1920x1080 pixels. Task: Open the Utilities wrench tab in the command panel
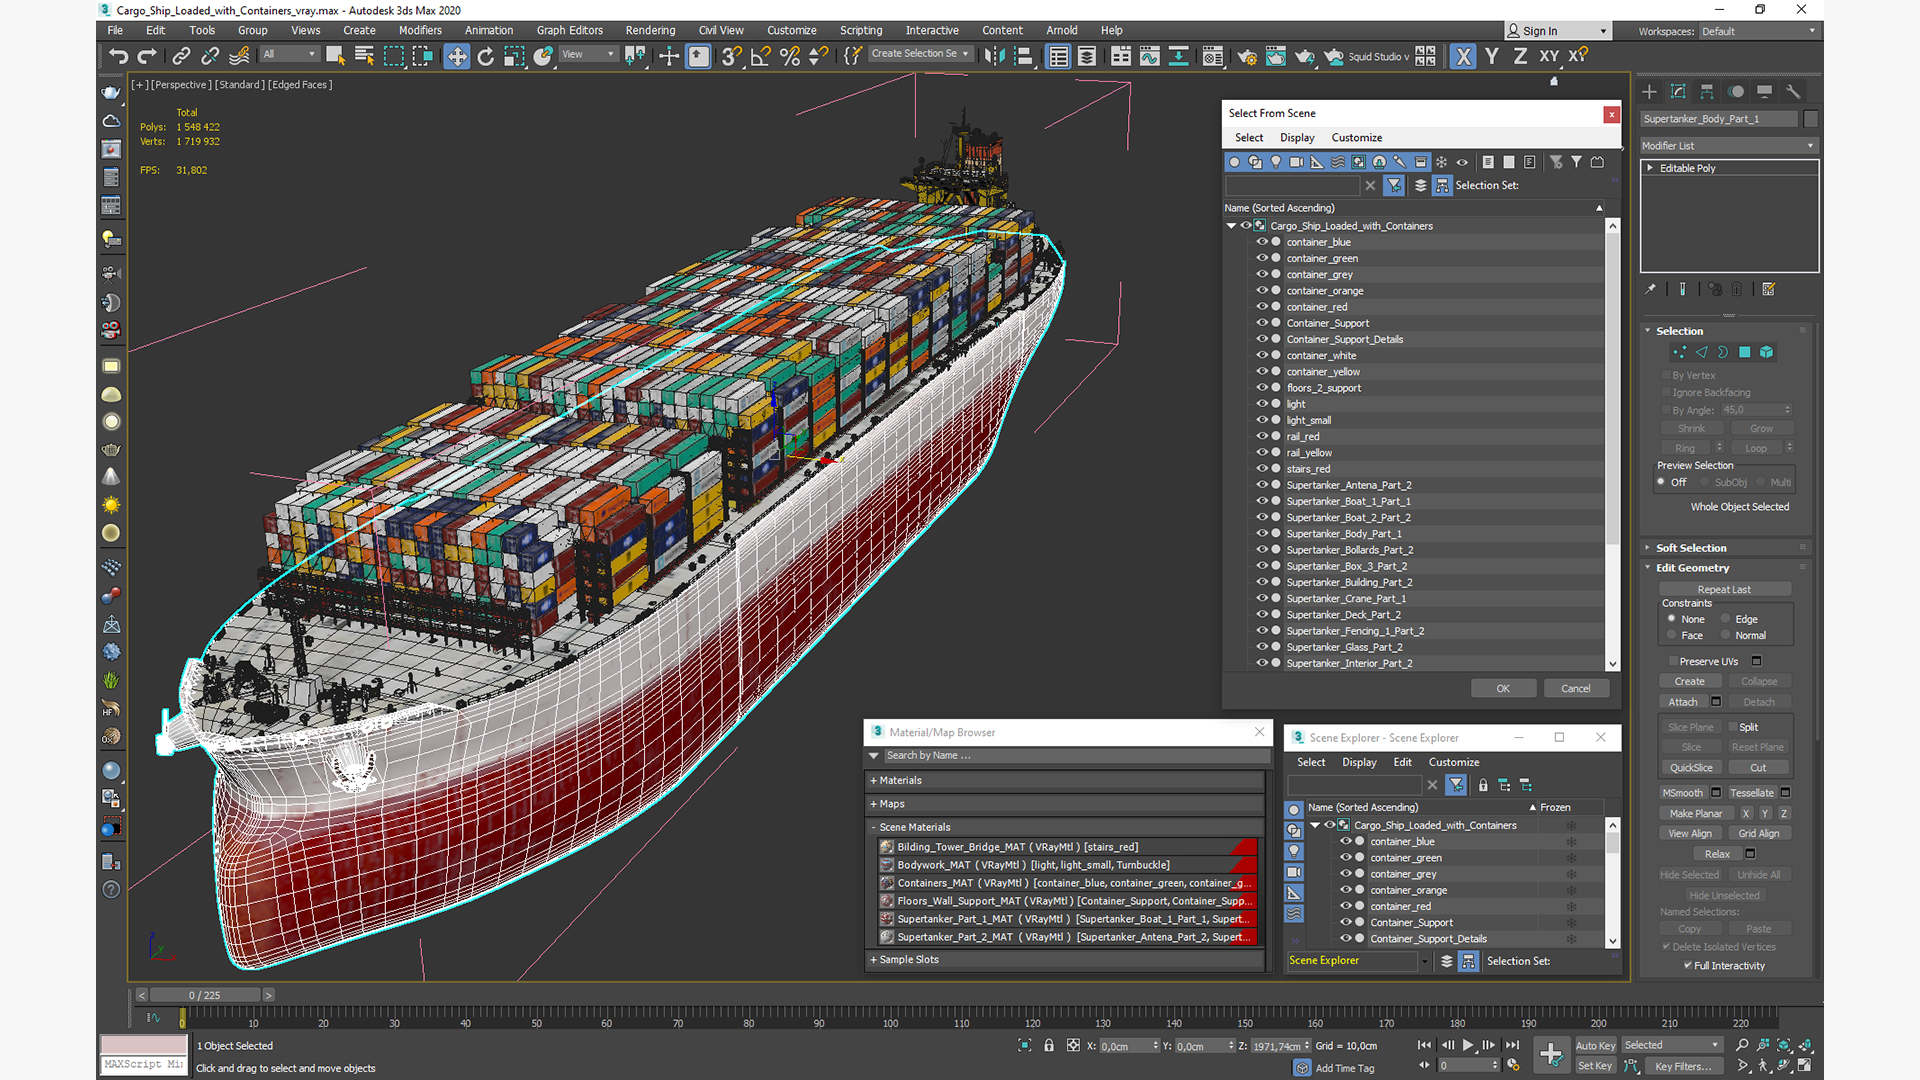(1793, 91)
